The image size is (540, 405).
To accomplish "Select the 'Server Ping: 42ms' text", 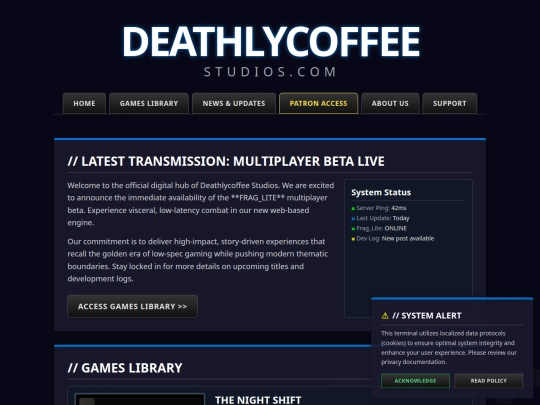I will pos(381,208).
